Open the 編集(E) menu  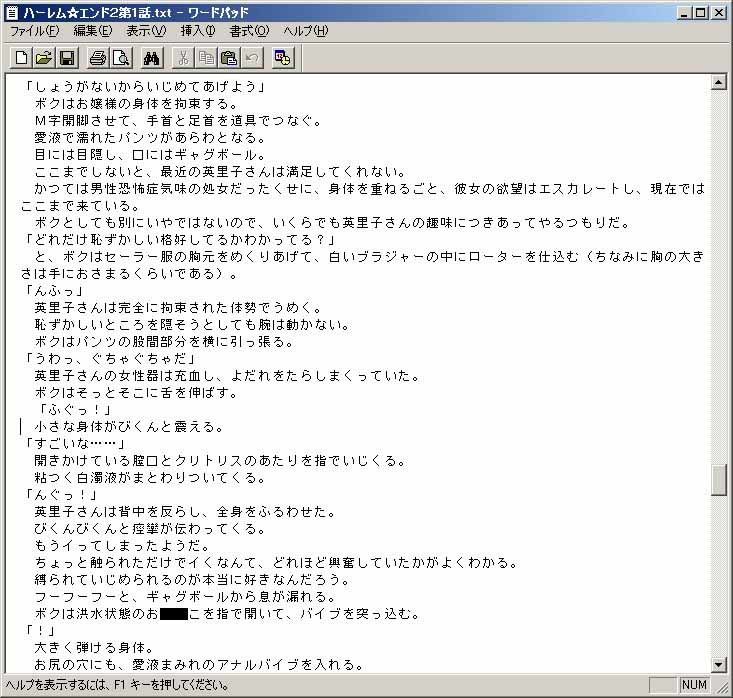tap(93, 31)
